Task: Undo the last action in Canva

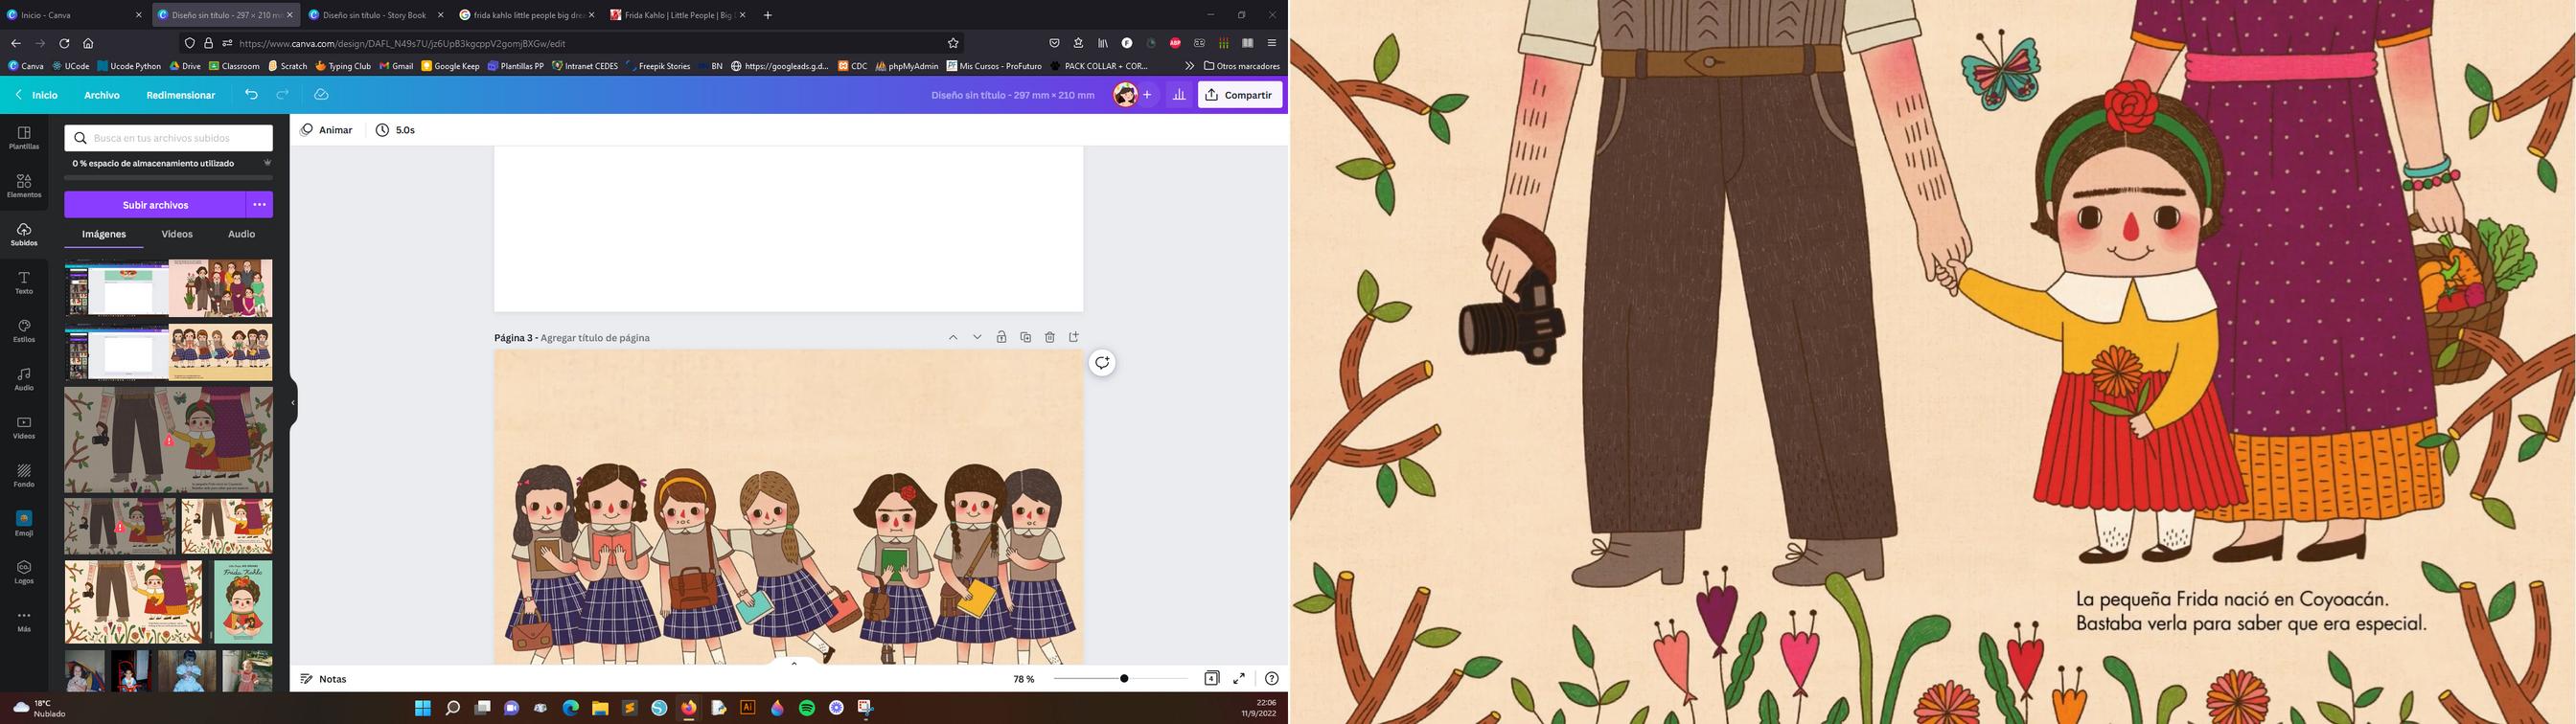Action: (x=251, y=95)
